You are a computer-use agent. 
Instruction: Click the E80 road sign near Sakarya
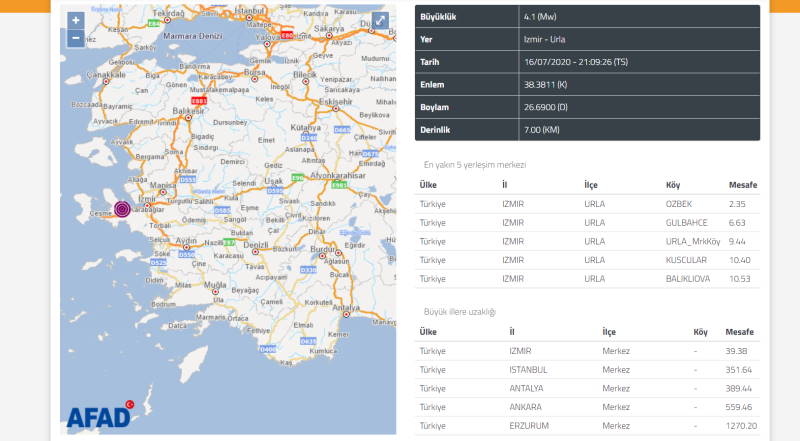(x=288, y=32)
